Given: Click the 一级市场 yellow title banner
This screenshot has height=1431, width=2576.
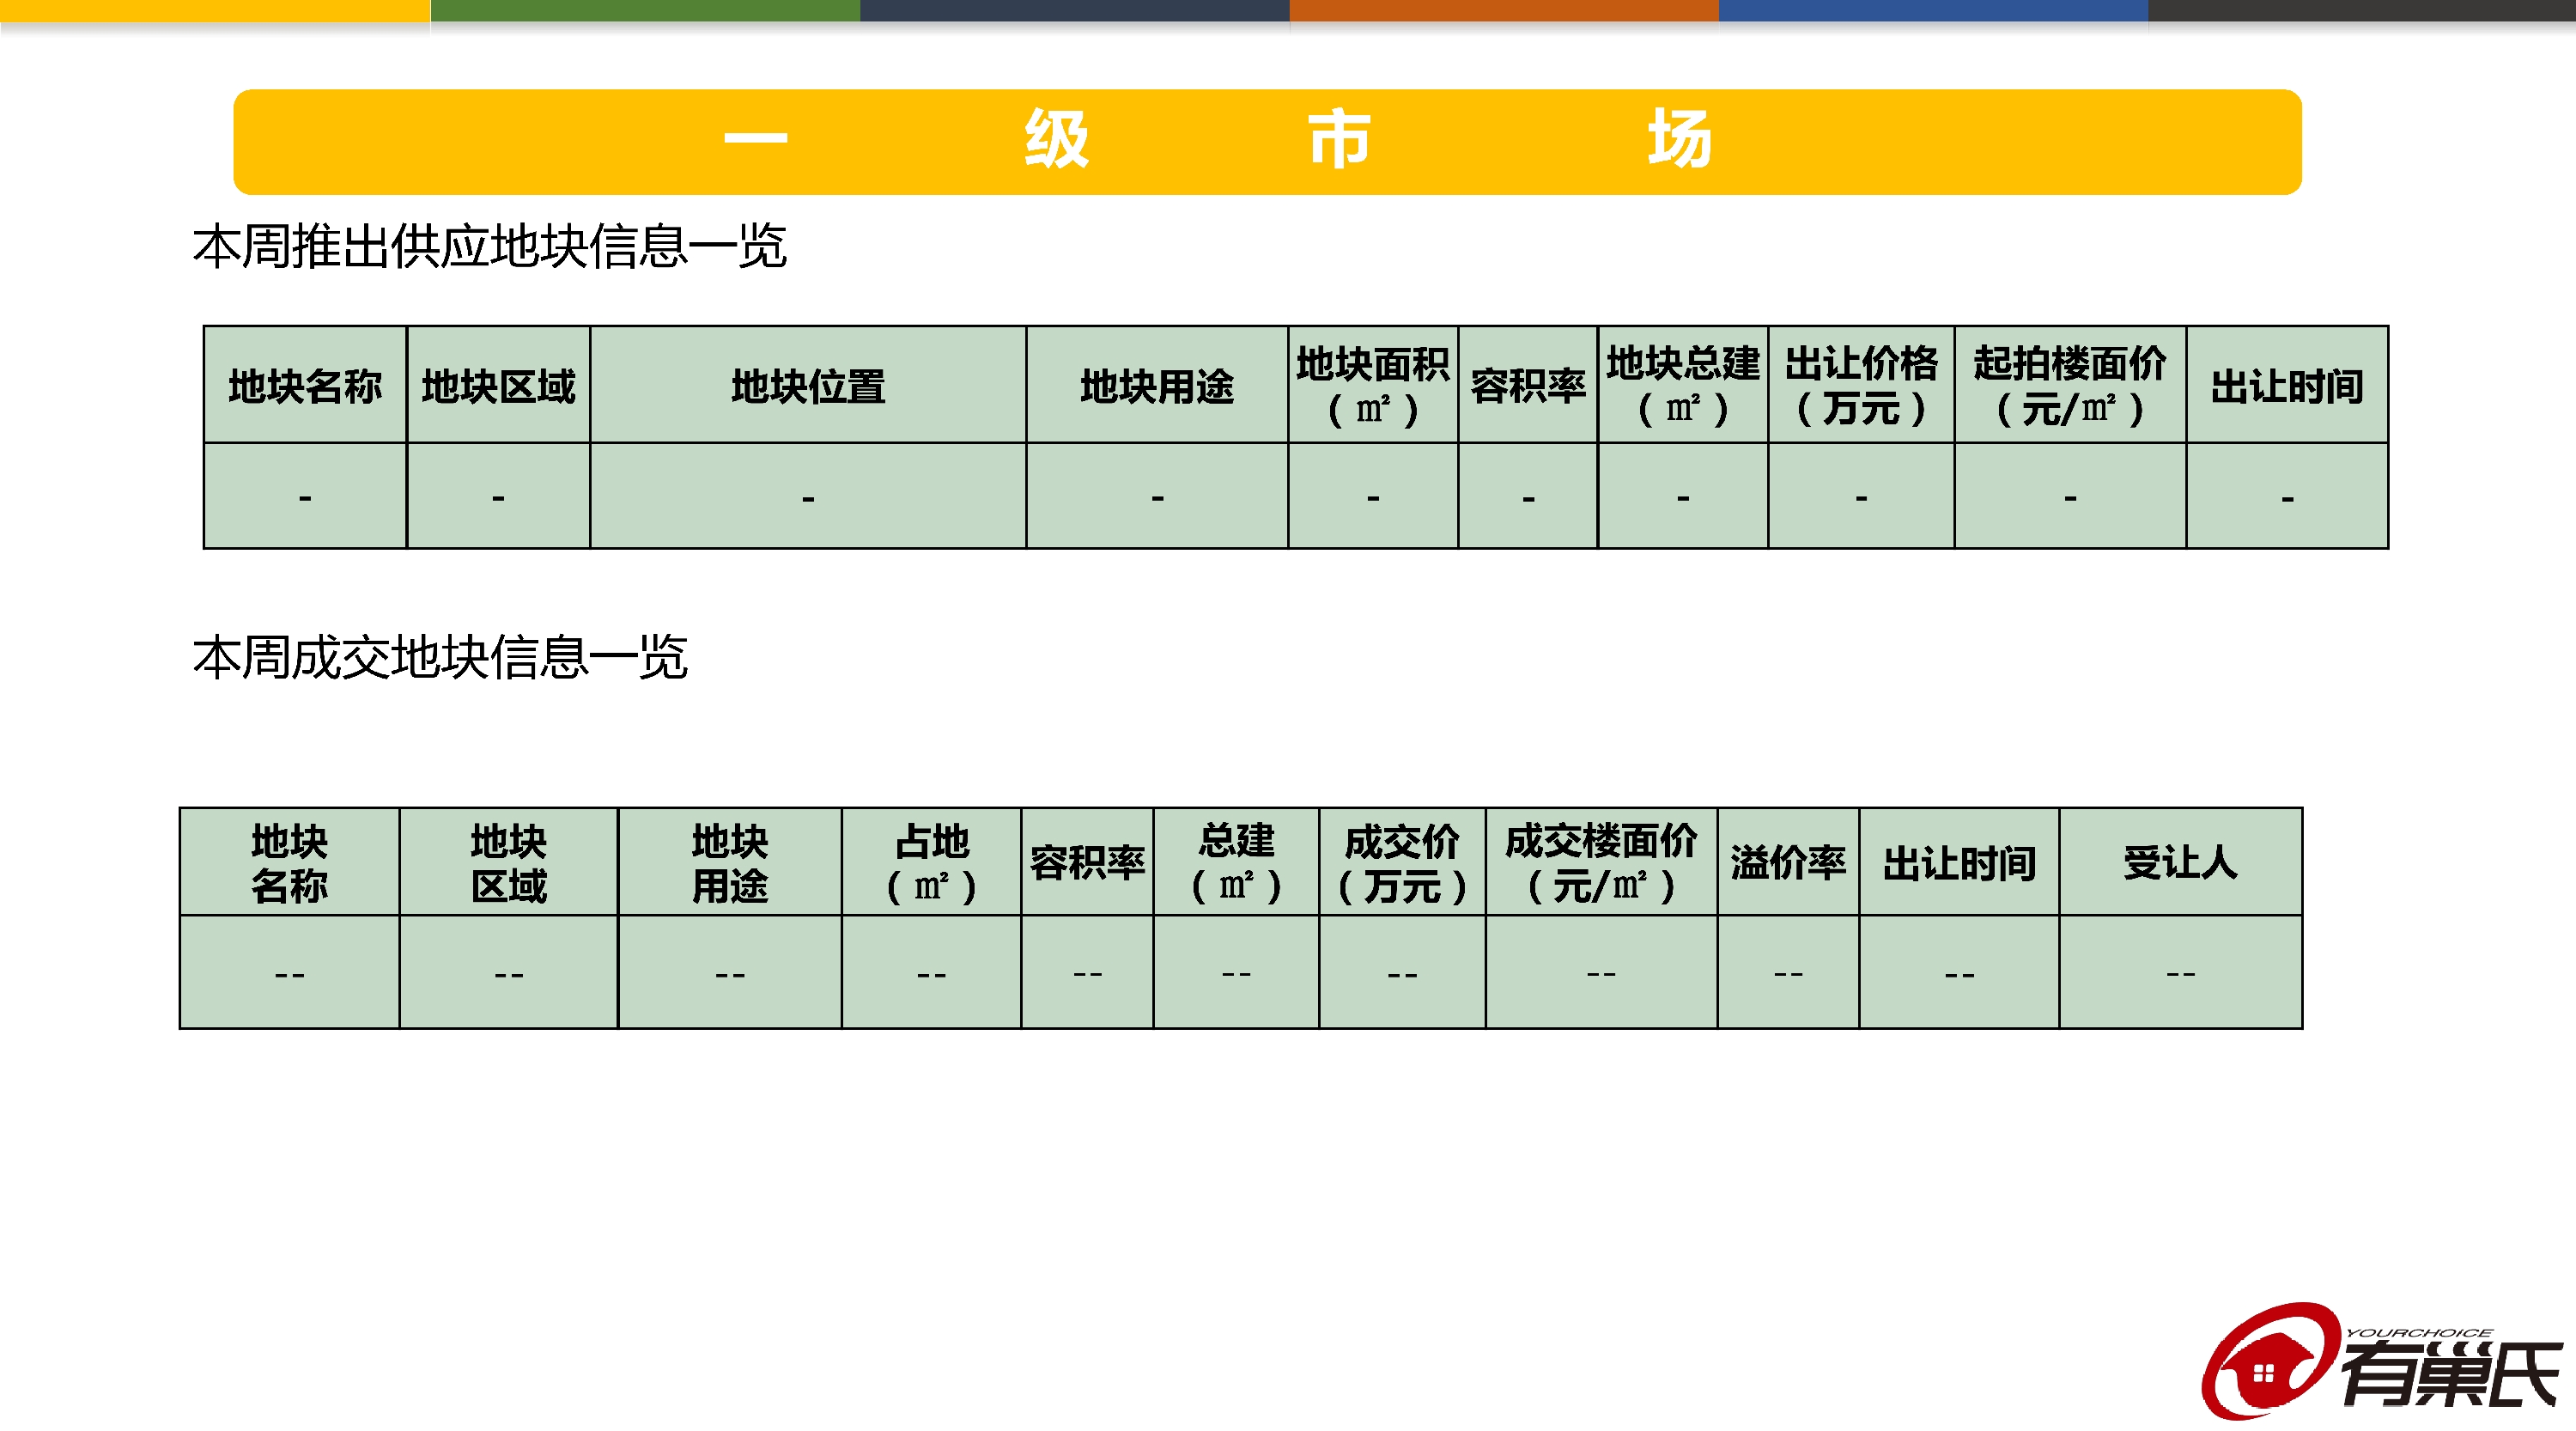Looking at the screenshot, I should tap(1267, 142).
